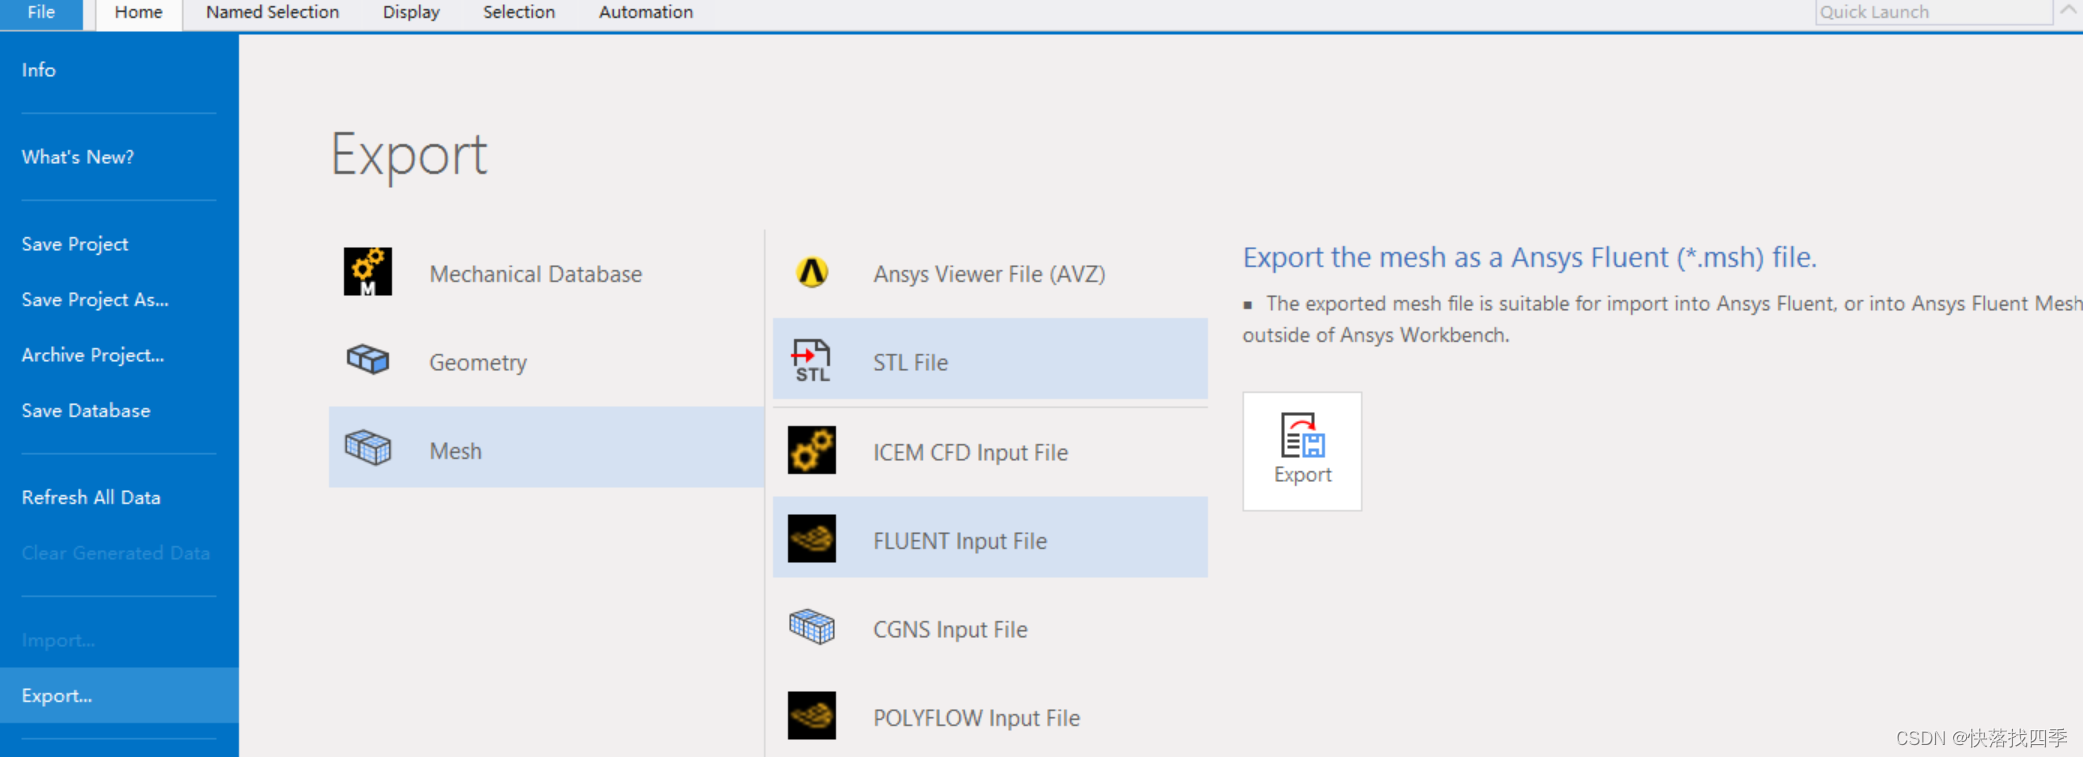Click the Mesh grid cube icon
Viewport: 2083px width, 757px height.
click(367, 447)
